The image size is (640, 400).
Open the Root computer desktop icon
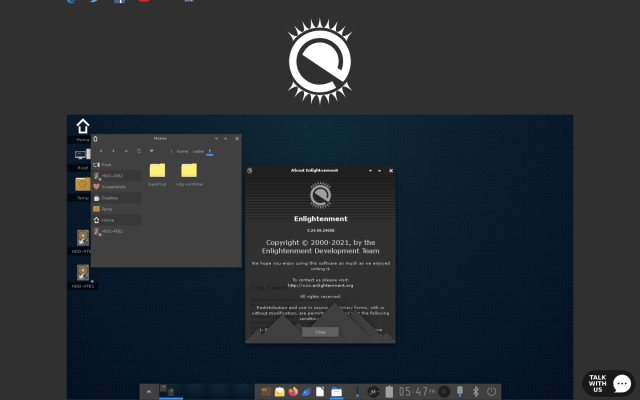coord(82,155)
